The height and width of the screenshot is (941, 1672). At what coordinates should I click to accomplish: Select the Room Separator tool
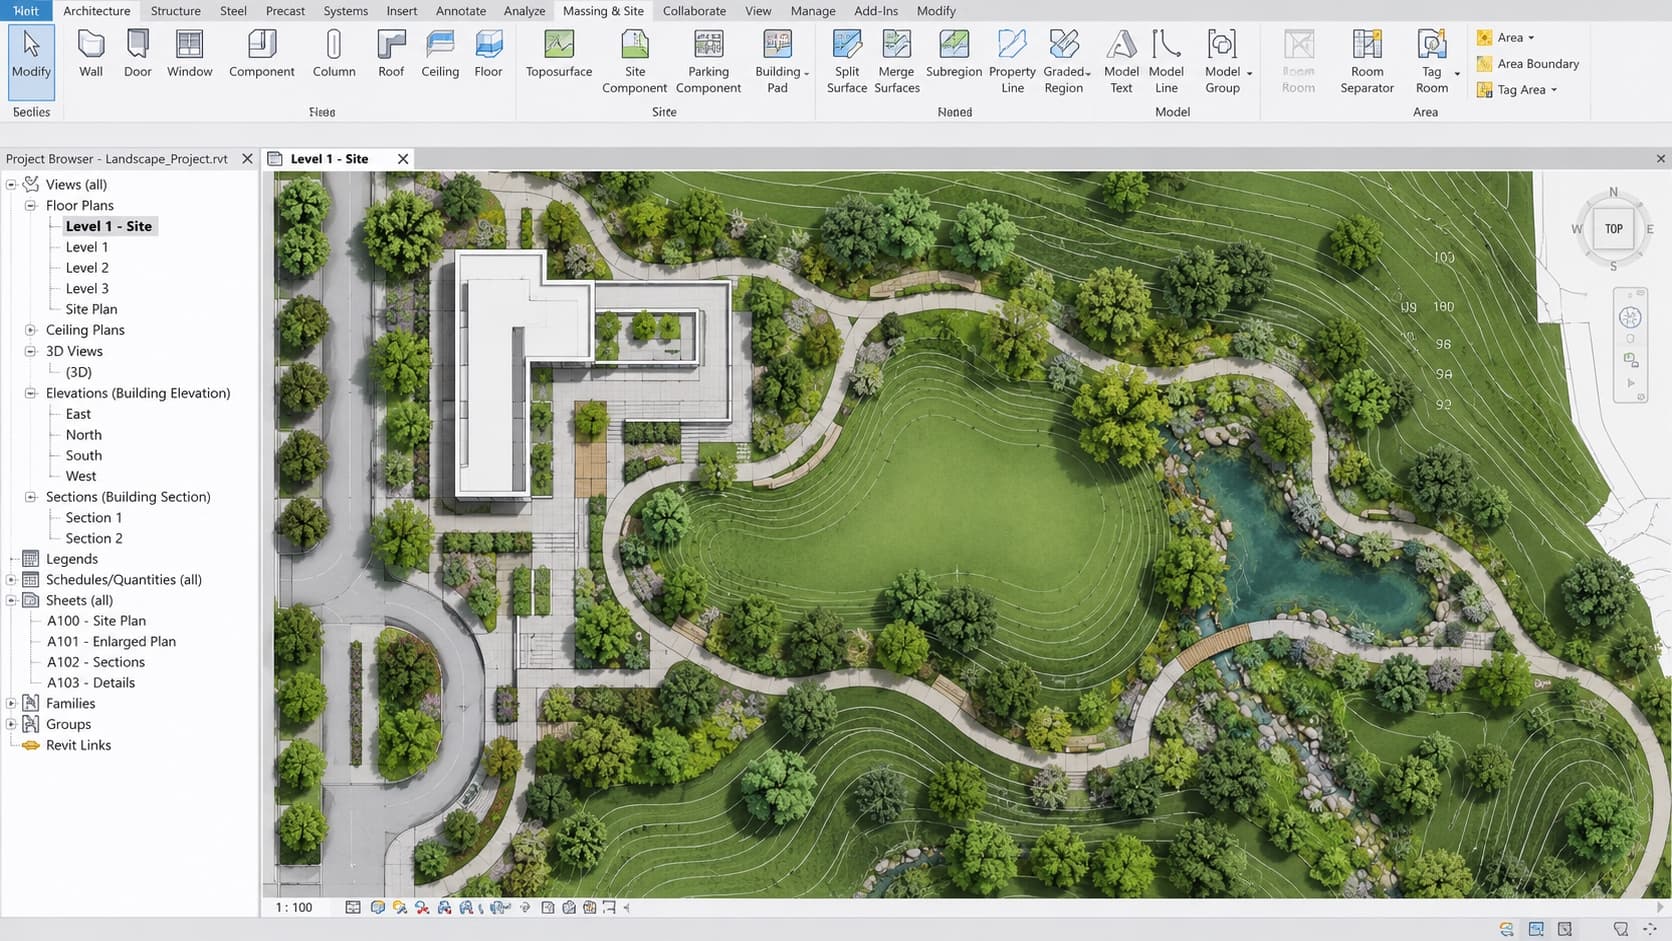(x=1367, y=62)
